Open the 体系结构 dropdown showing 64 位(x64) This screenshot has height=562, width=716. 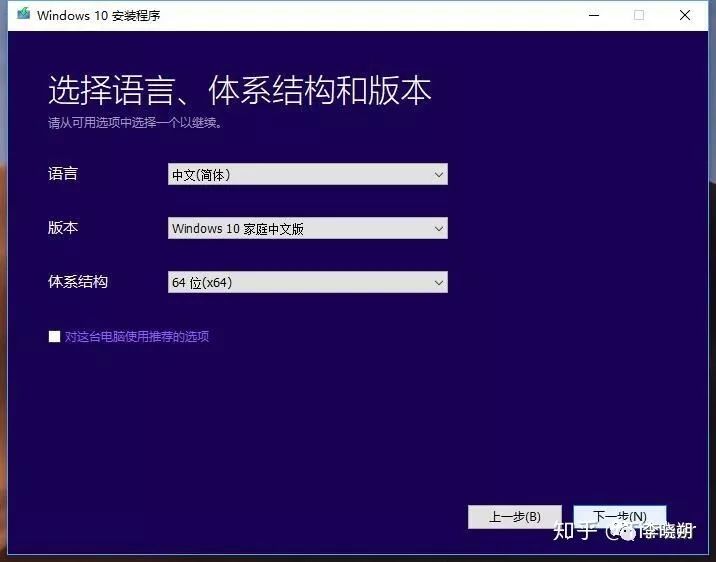(x=308, y=282)
